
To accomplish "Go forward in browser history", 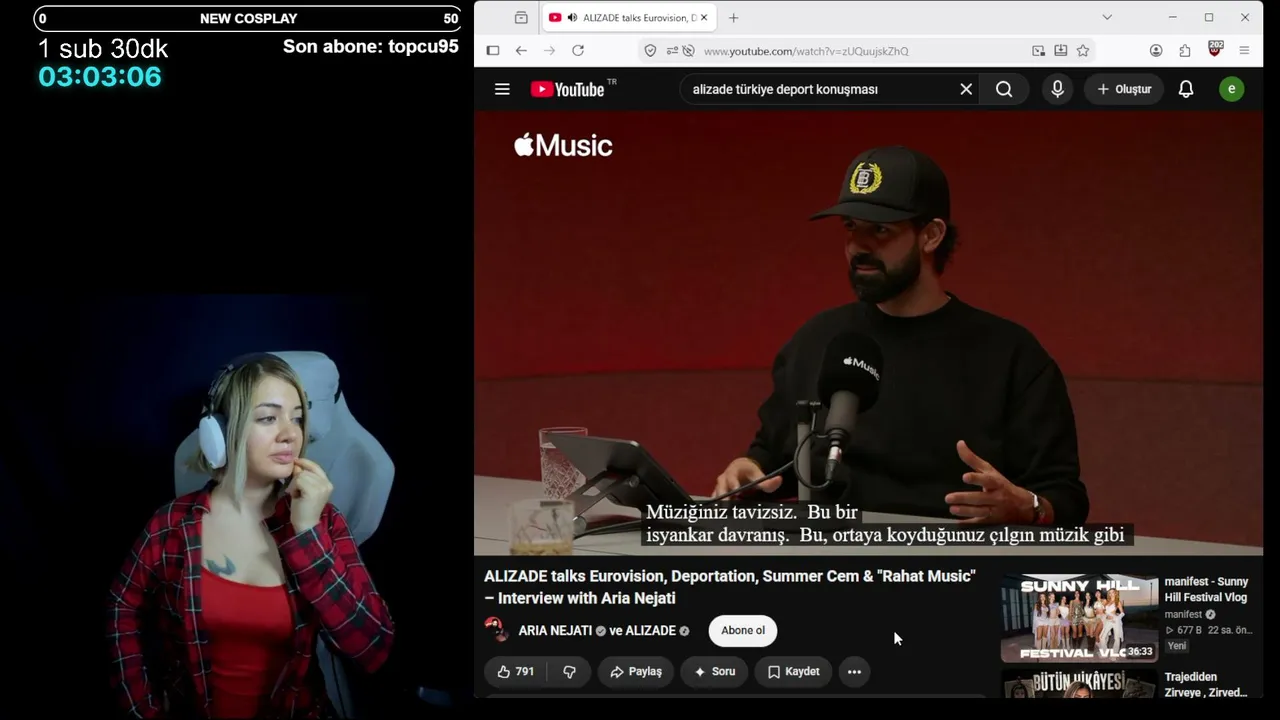I will click(x=549, y=50).
